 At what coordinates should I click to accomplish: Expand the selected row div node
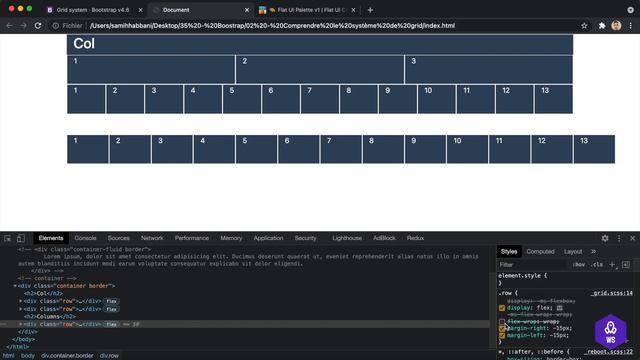[21, 324]
